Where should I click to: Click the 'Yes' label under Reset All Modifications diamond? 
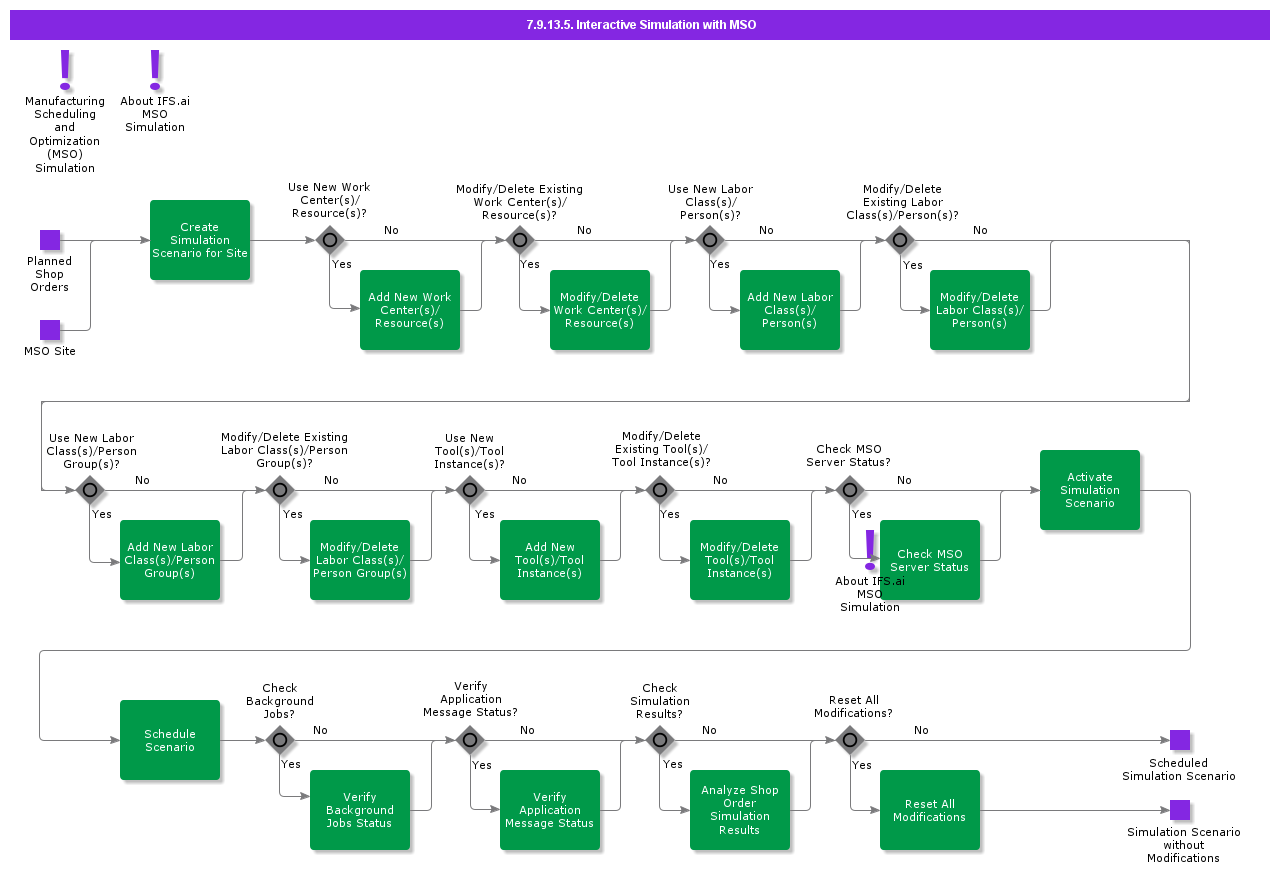coord(862,765)
